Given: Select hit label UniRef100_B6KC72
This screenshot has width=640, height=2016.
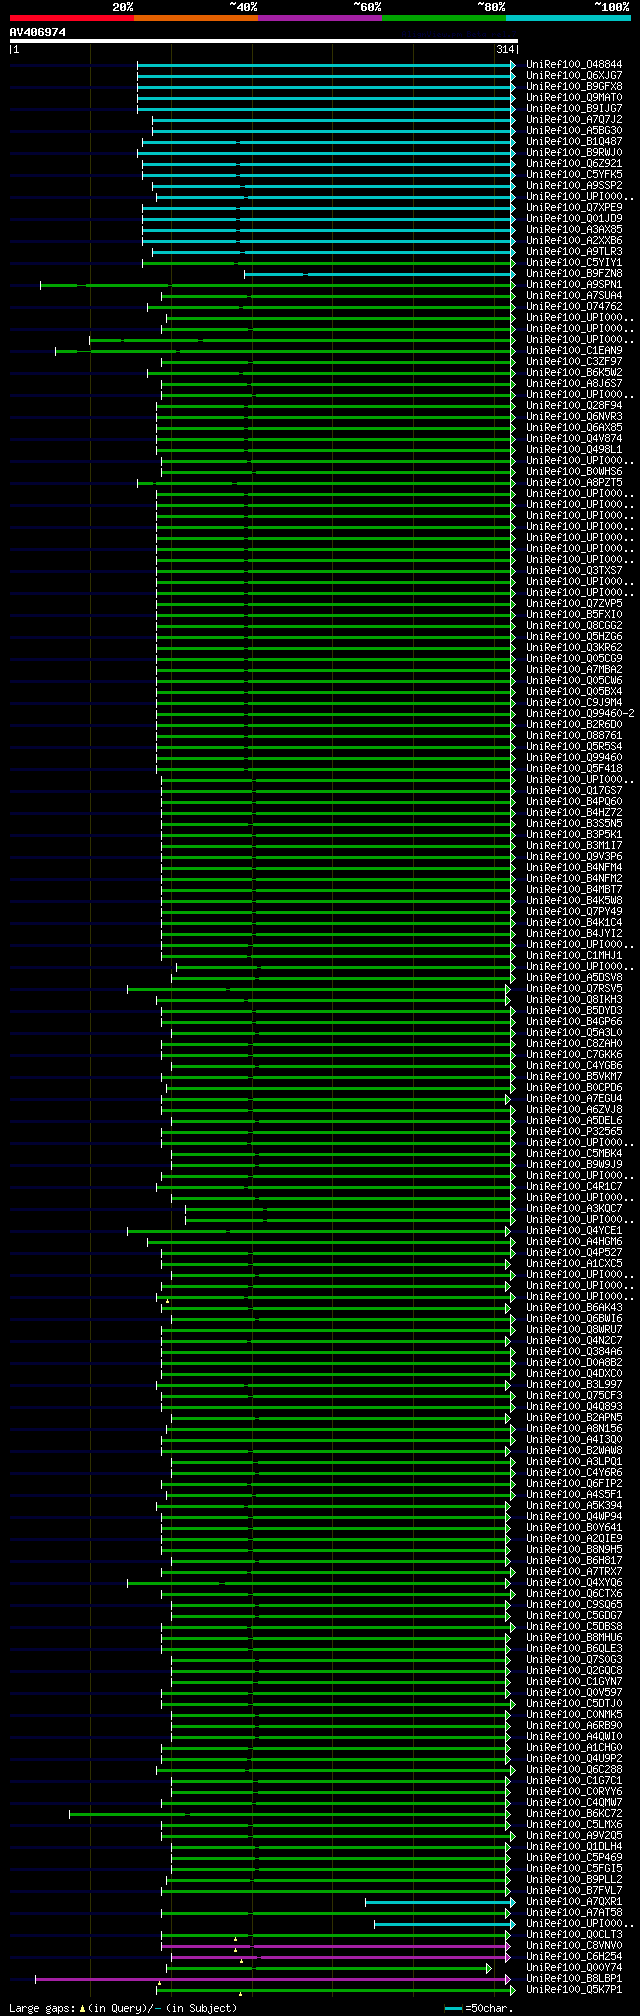Looking at the screenshot, I should [574, 1813].
